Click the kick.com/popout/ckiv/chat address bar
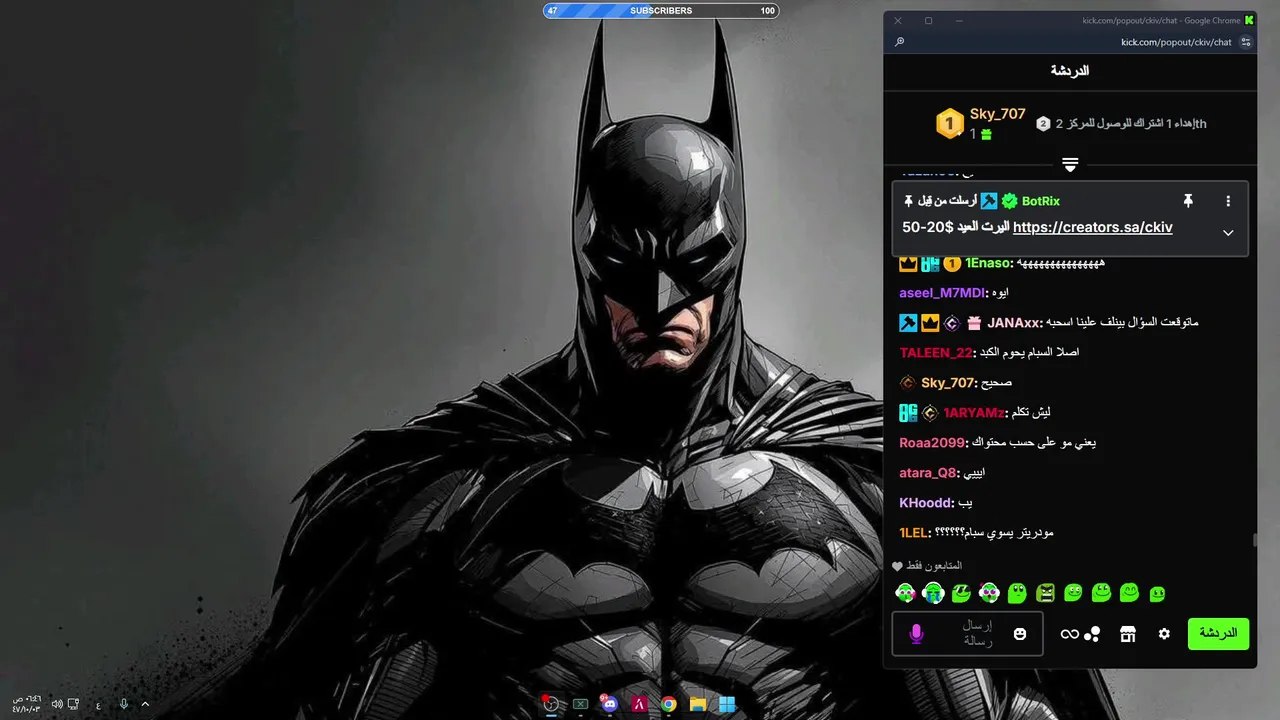This screenshot has width=1280, height=720. pos(1176,42)
